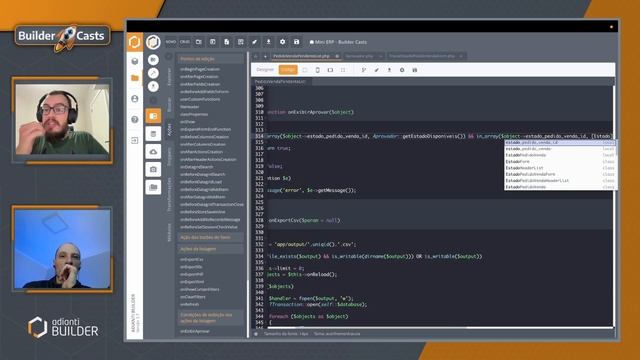The height and width of the screenshot is (360, 640).
Task: Click the PedidoVendaPendenteList sub-tab above code
Action: [x=280, y=82]
